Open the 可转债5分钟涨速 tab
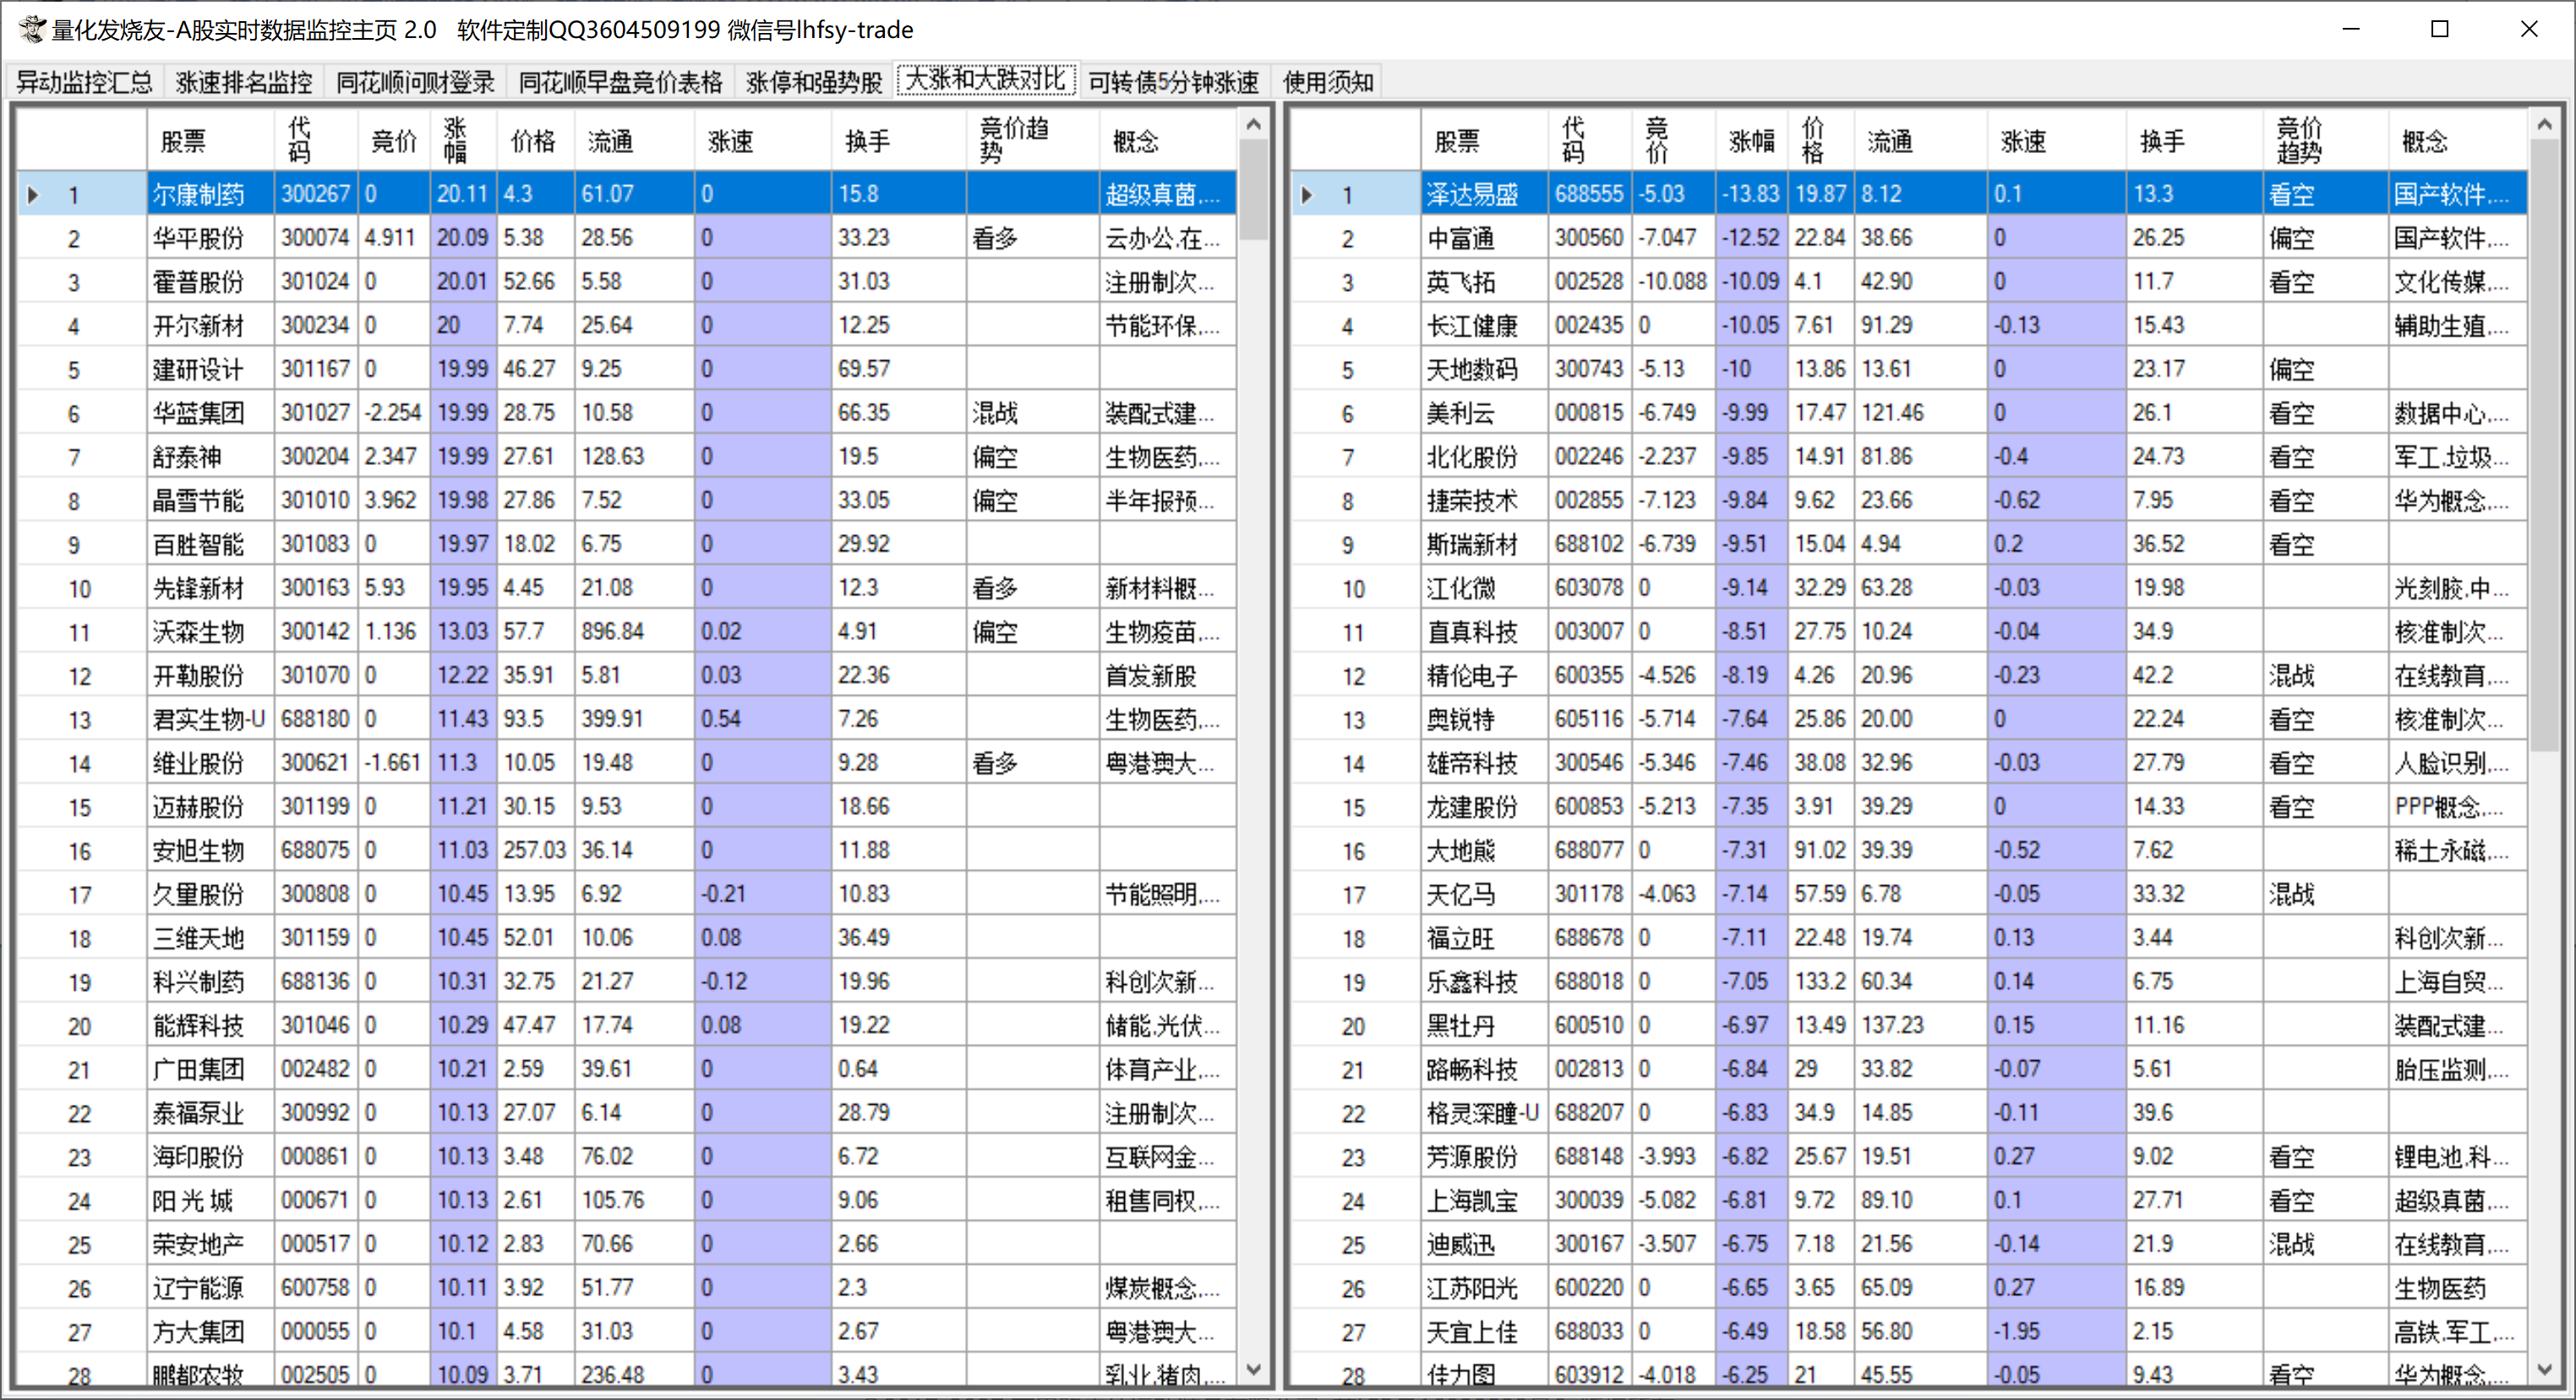Screen dimensions: 2576x1400 [x=1173, y=81]
